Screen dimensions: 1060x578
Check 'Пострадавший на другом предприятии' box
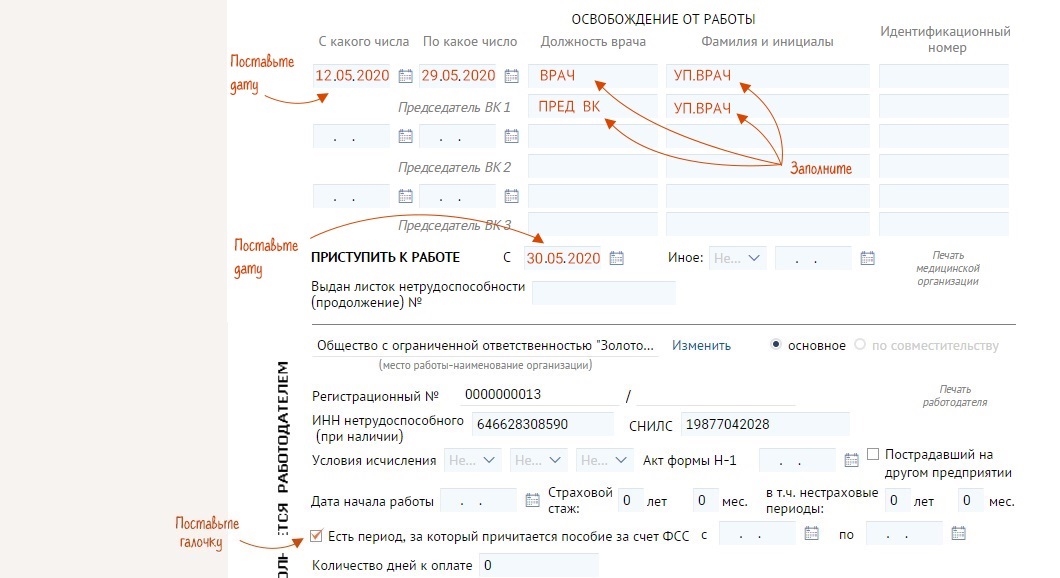[873, 454]
